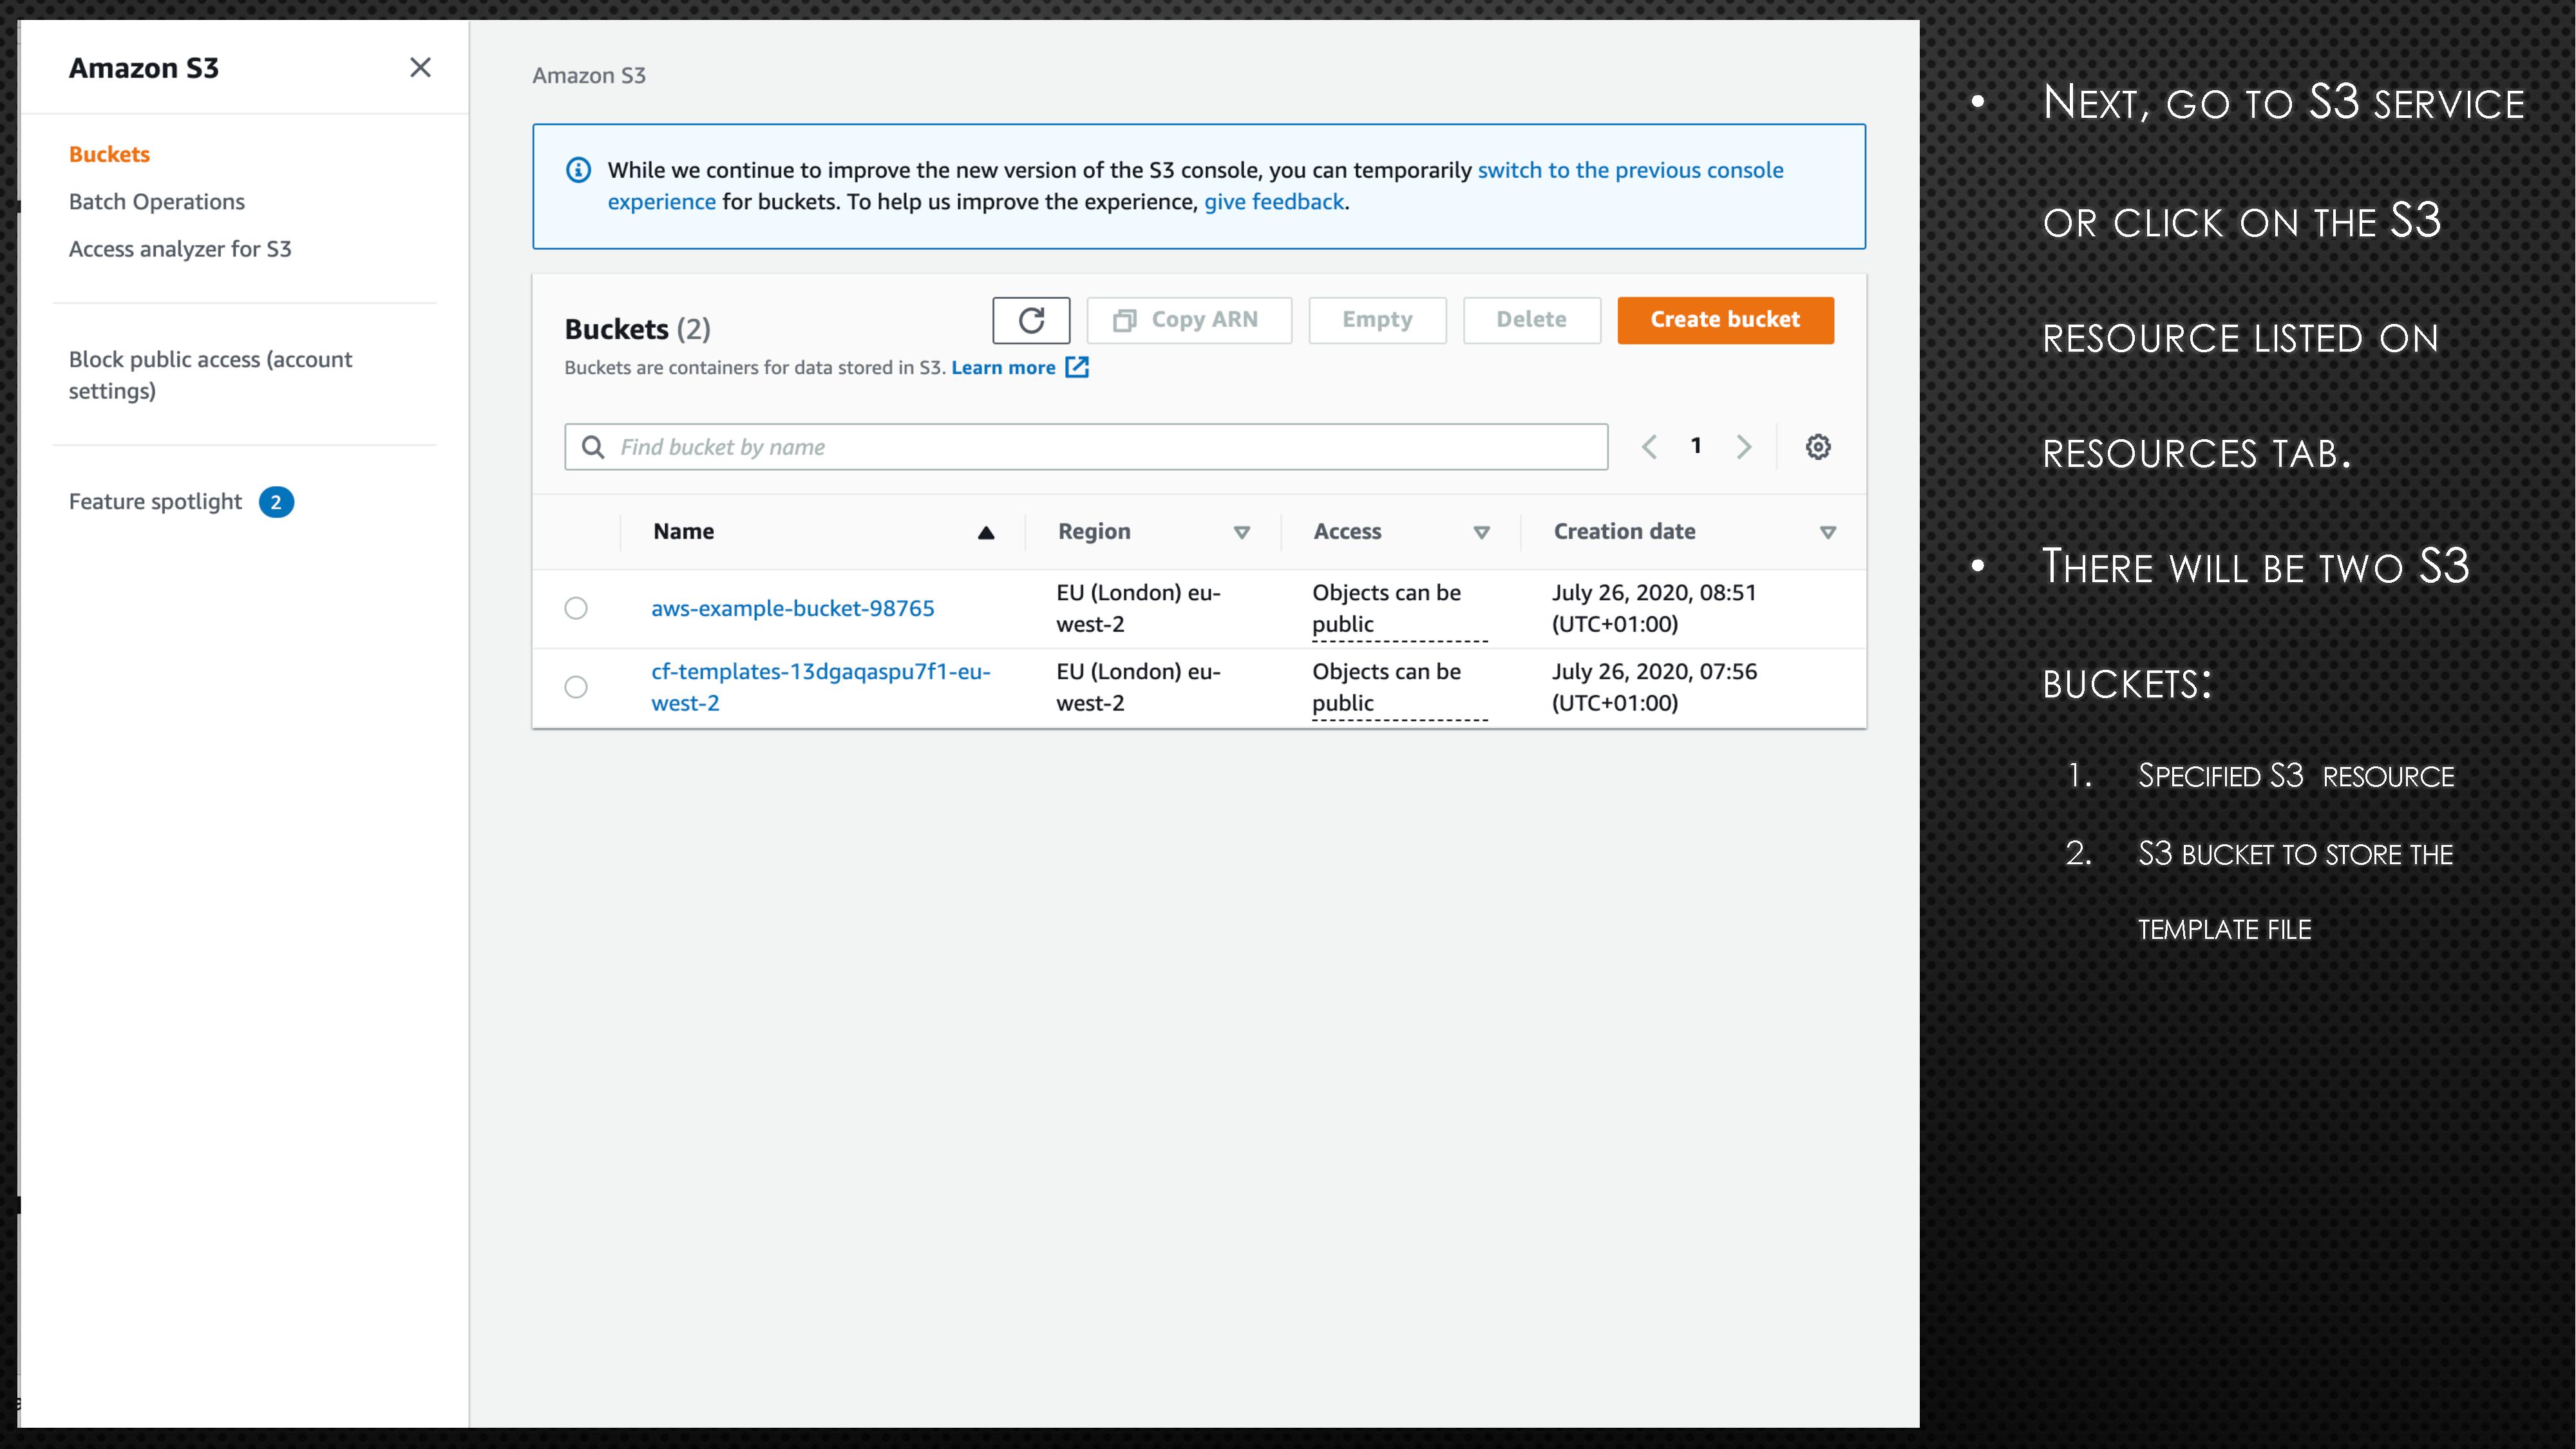This screenshot has width=2576, height=1449.
Task: Open Access analyzer for S3
Action: coord(180,249)
